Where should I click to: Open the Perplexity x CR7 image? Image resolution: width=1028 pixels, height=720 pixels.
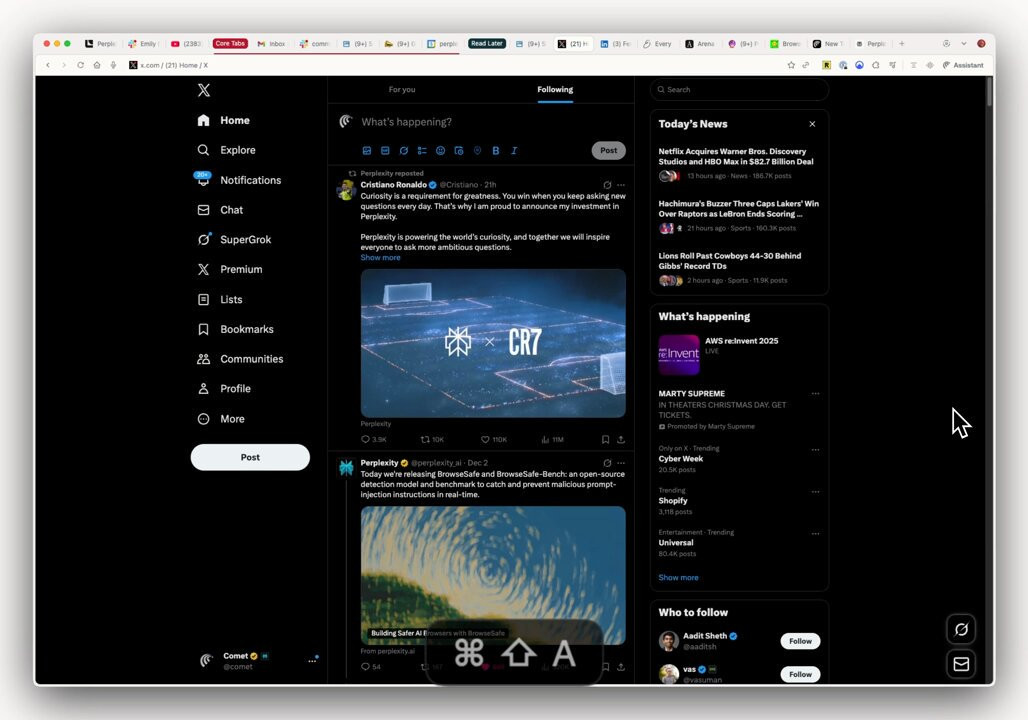tap(493, 343)
